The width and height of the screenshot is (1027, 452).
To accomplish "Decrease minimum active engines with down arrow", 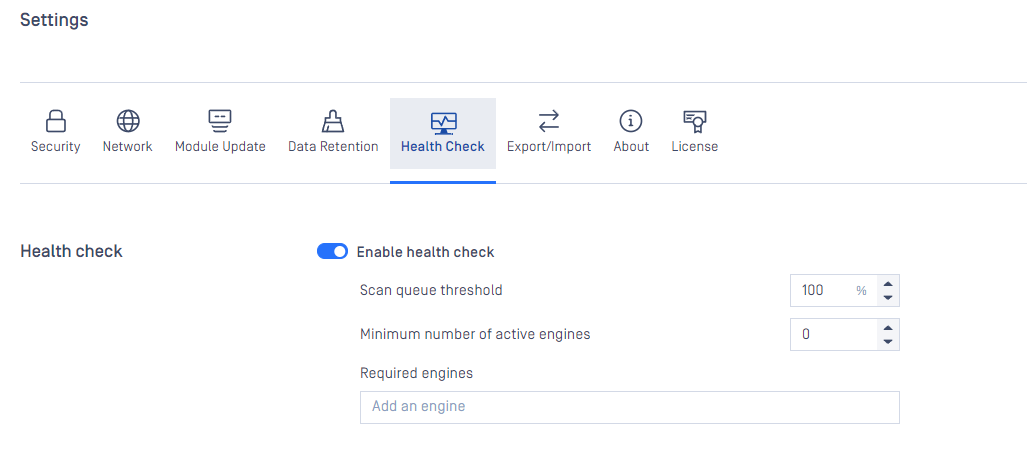I will pos(887,341).
